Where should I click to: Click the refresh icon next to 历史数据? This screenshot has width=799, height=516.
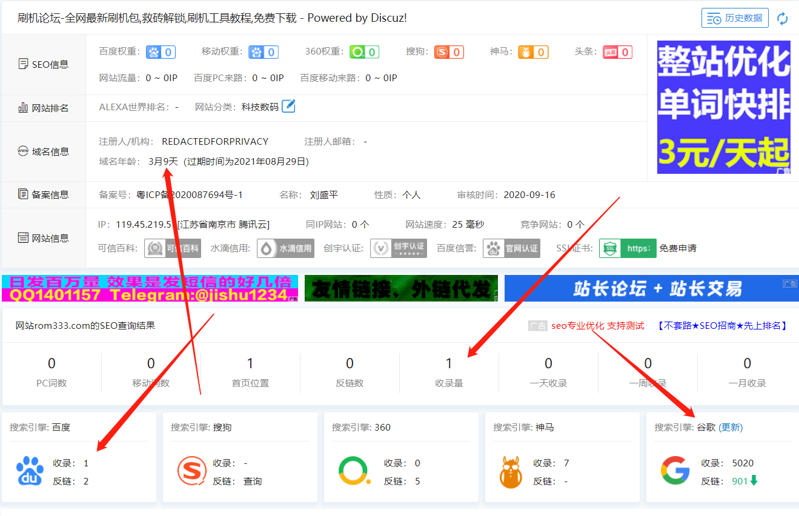782,18
